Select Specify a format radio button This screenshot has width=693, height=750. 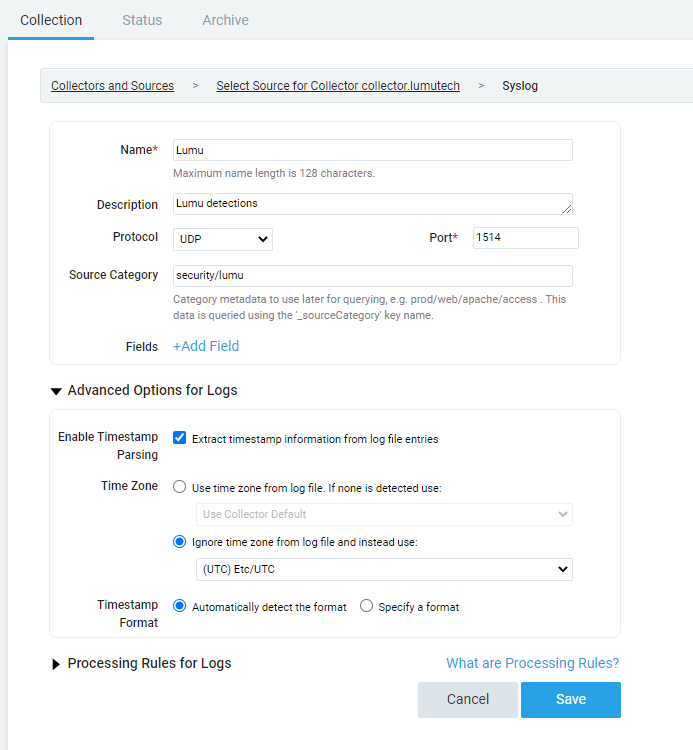coord(366,606)
